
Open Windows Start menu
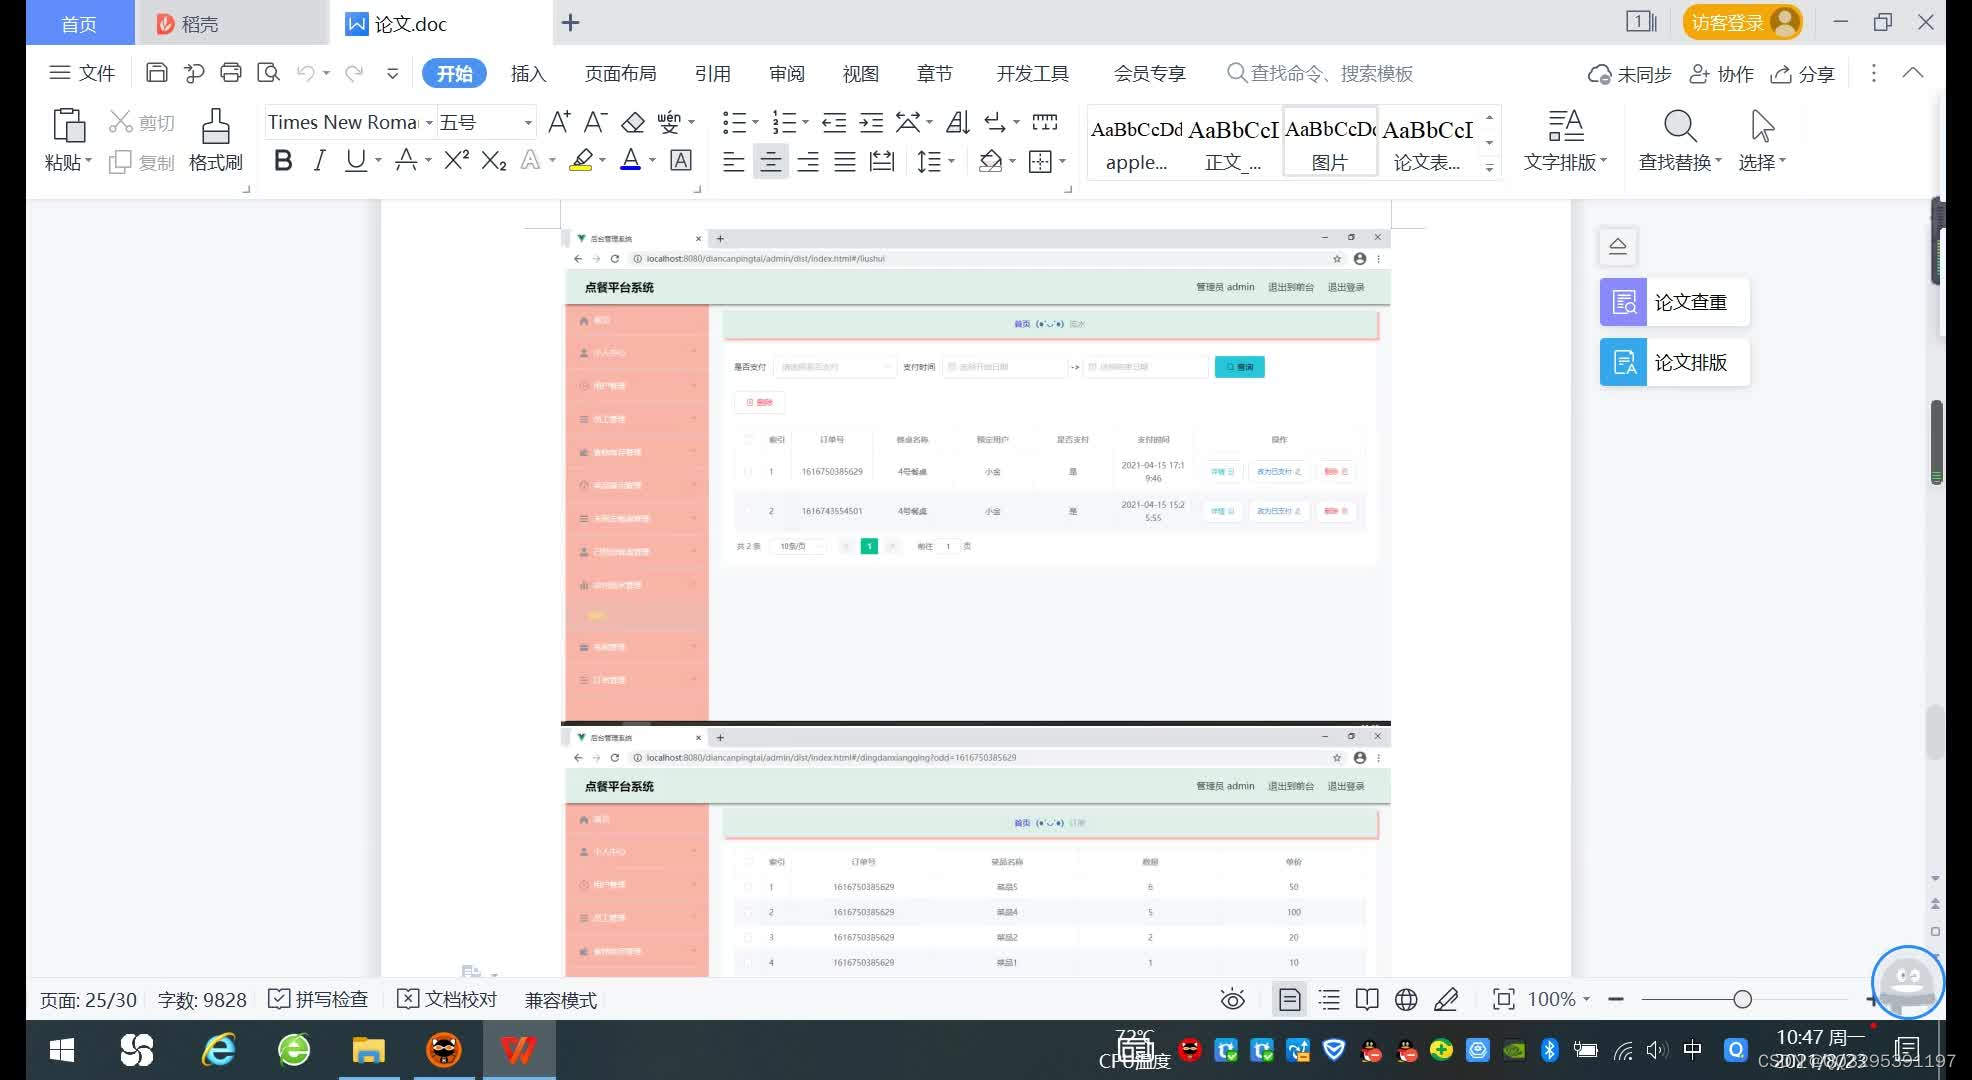(x=62, y=1050)
